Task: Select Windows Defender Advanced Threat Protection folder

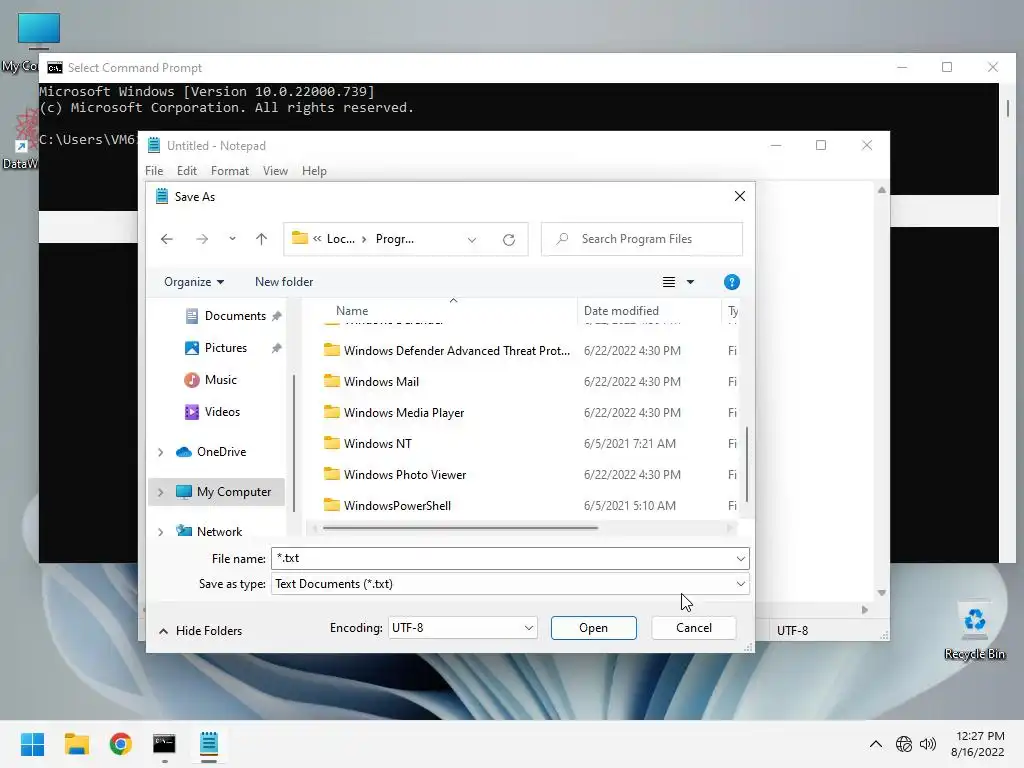Action: point(456,351)
